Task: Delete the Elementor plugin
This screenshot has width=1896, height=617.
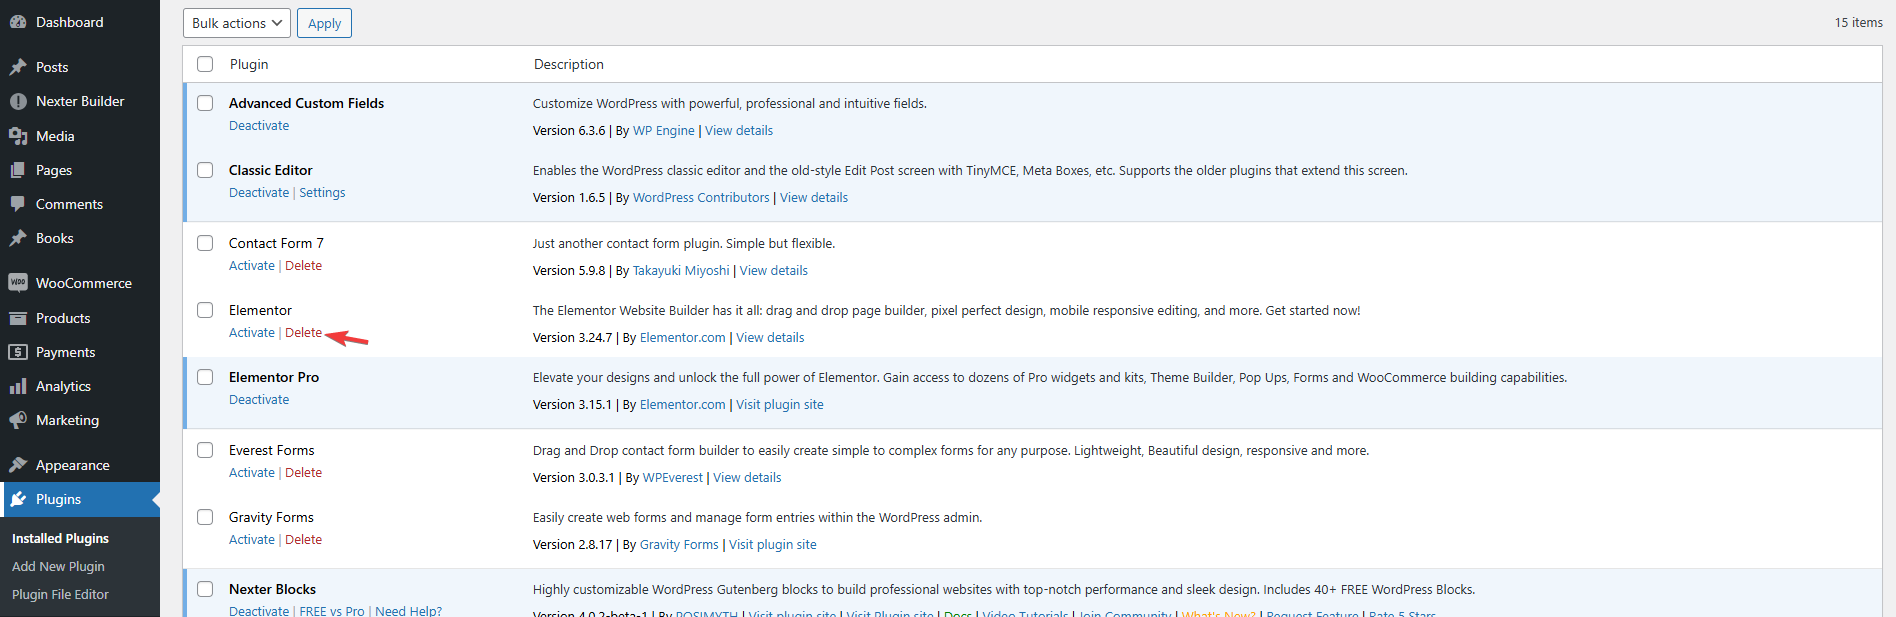Action: pyautogui.click(x=303, y=333)
